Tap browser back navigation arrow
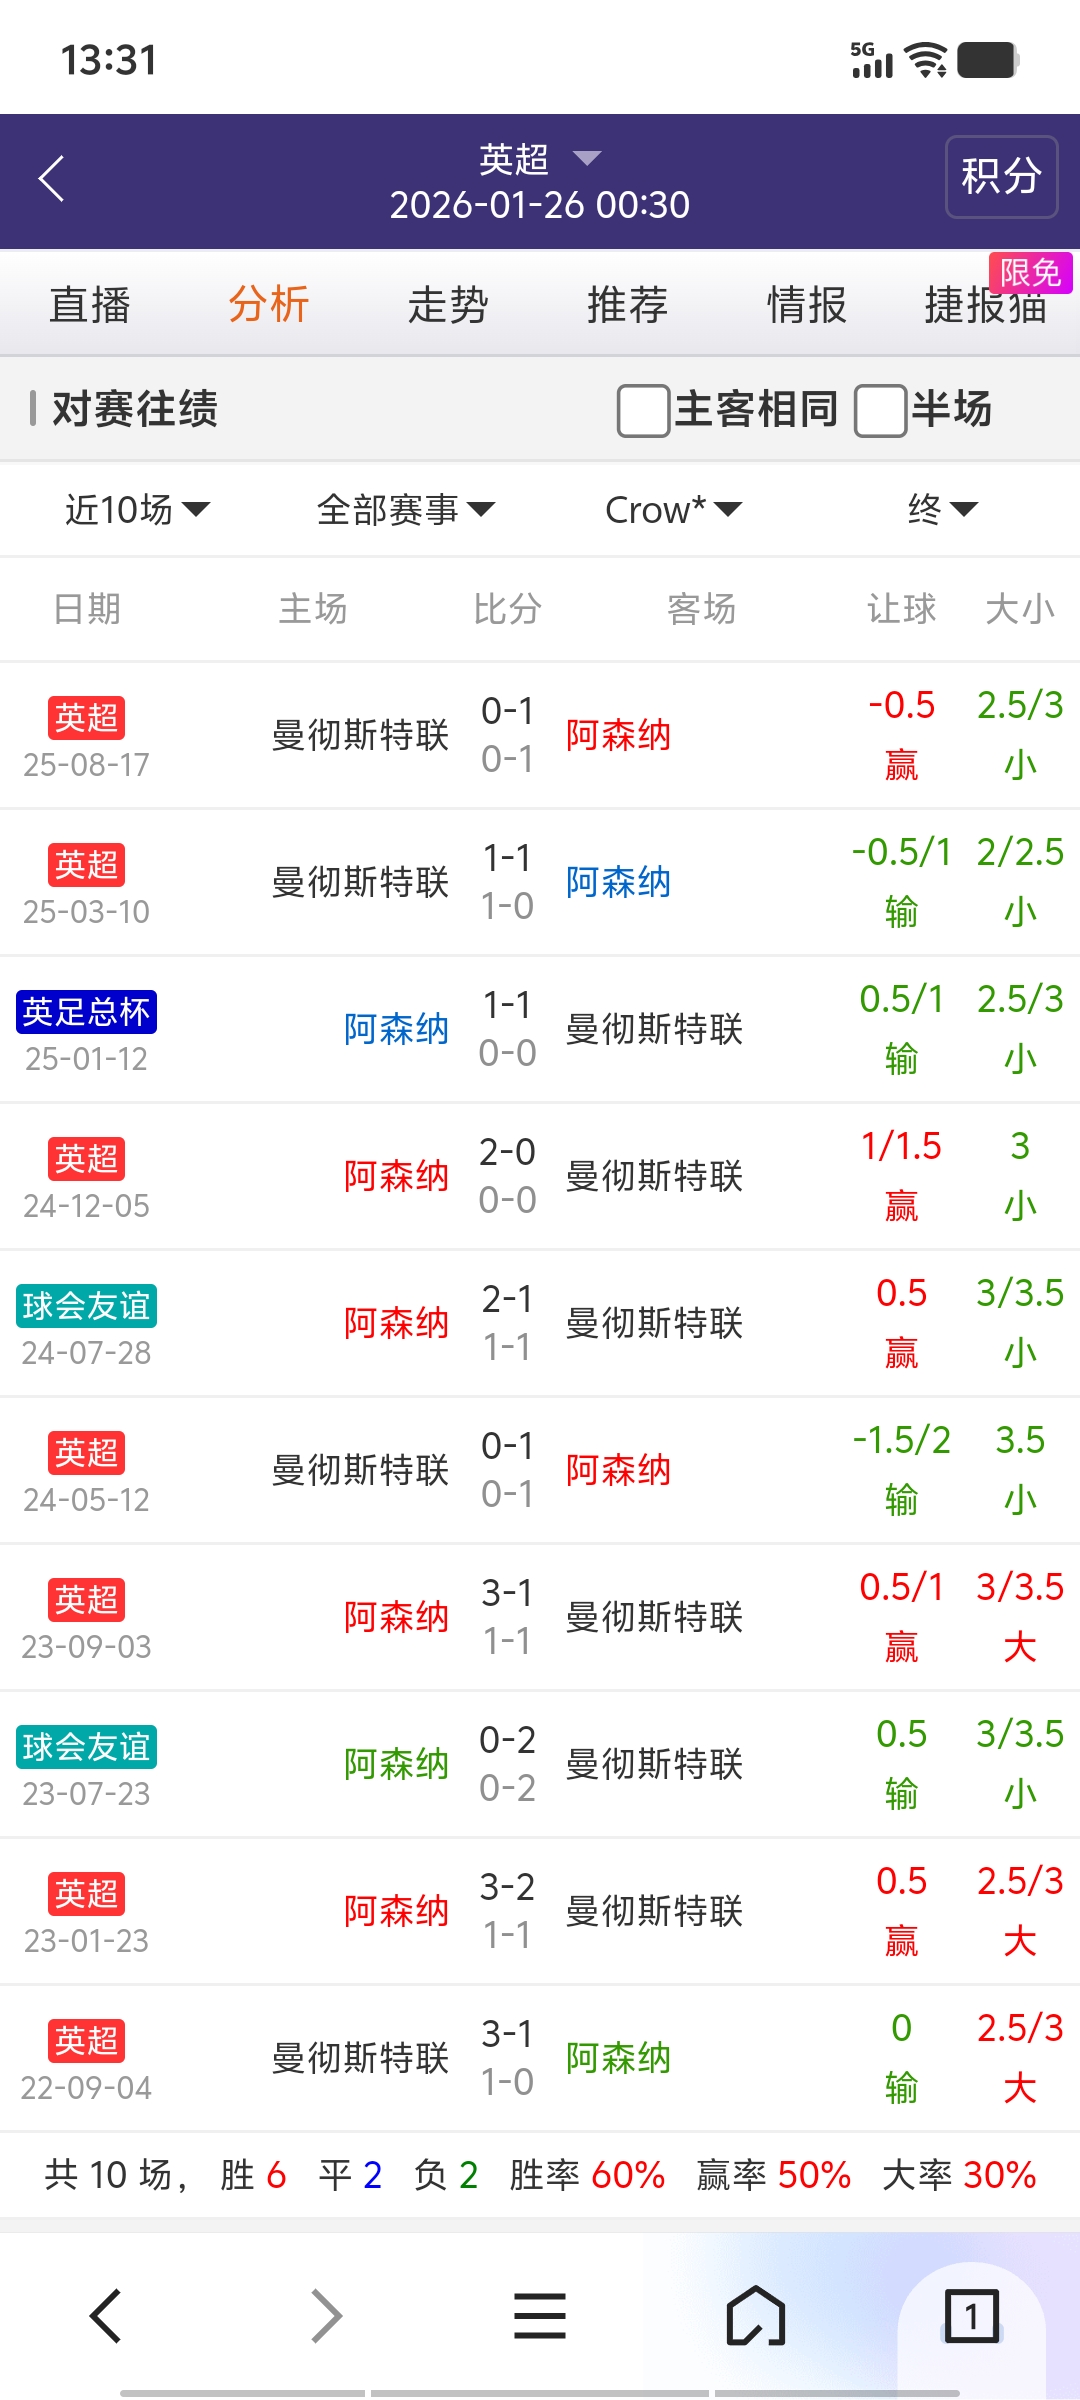Image resolution: width=1080 pixels, height=2400 pixels. (x=106, y=2316)
